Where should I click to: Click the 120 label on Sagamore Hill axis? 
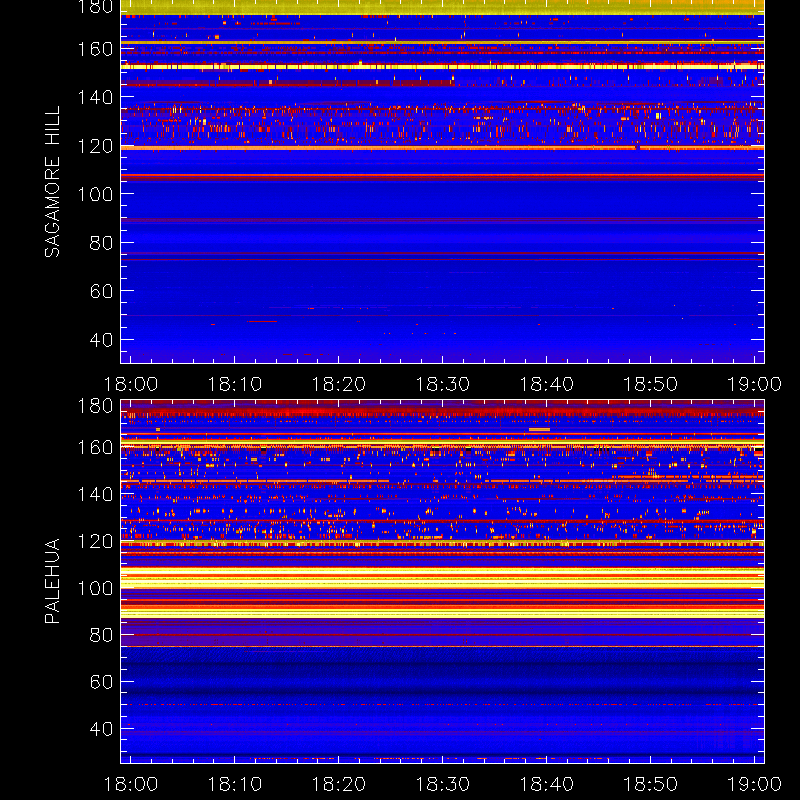(x=95, y=146)
